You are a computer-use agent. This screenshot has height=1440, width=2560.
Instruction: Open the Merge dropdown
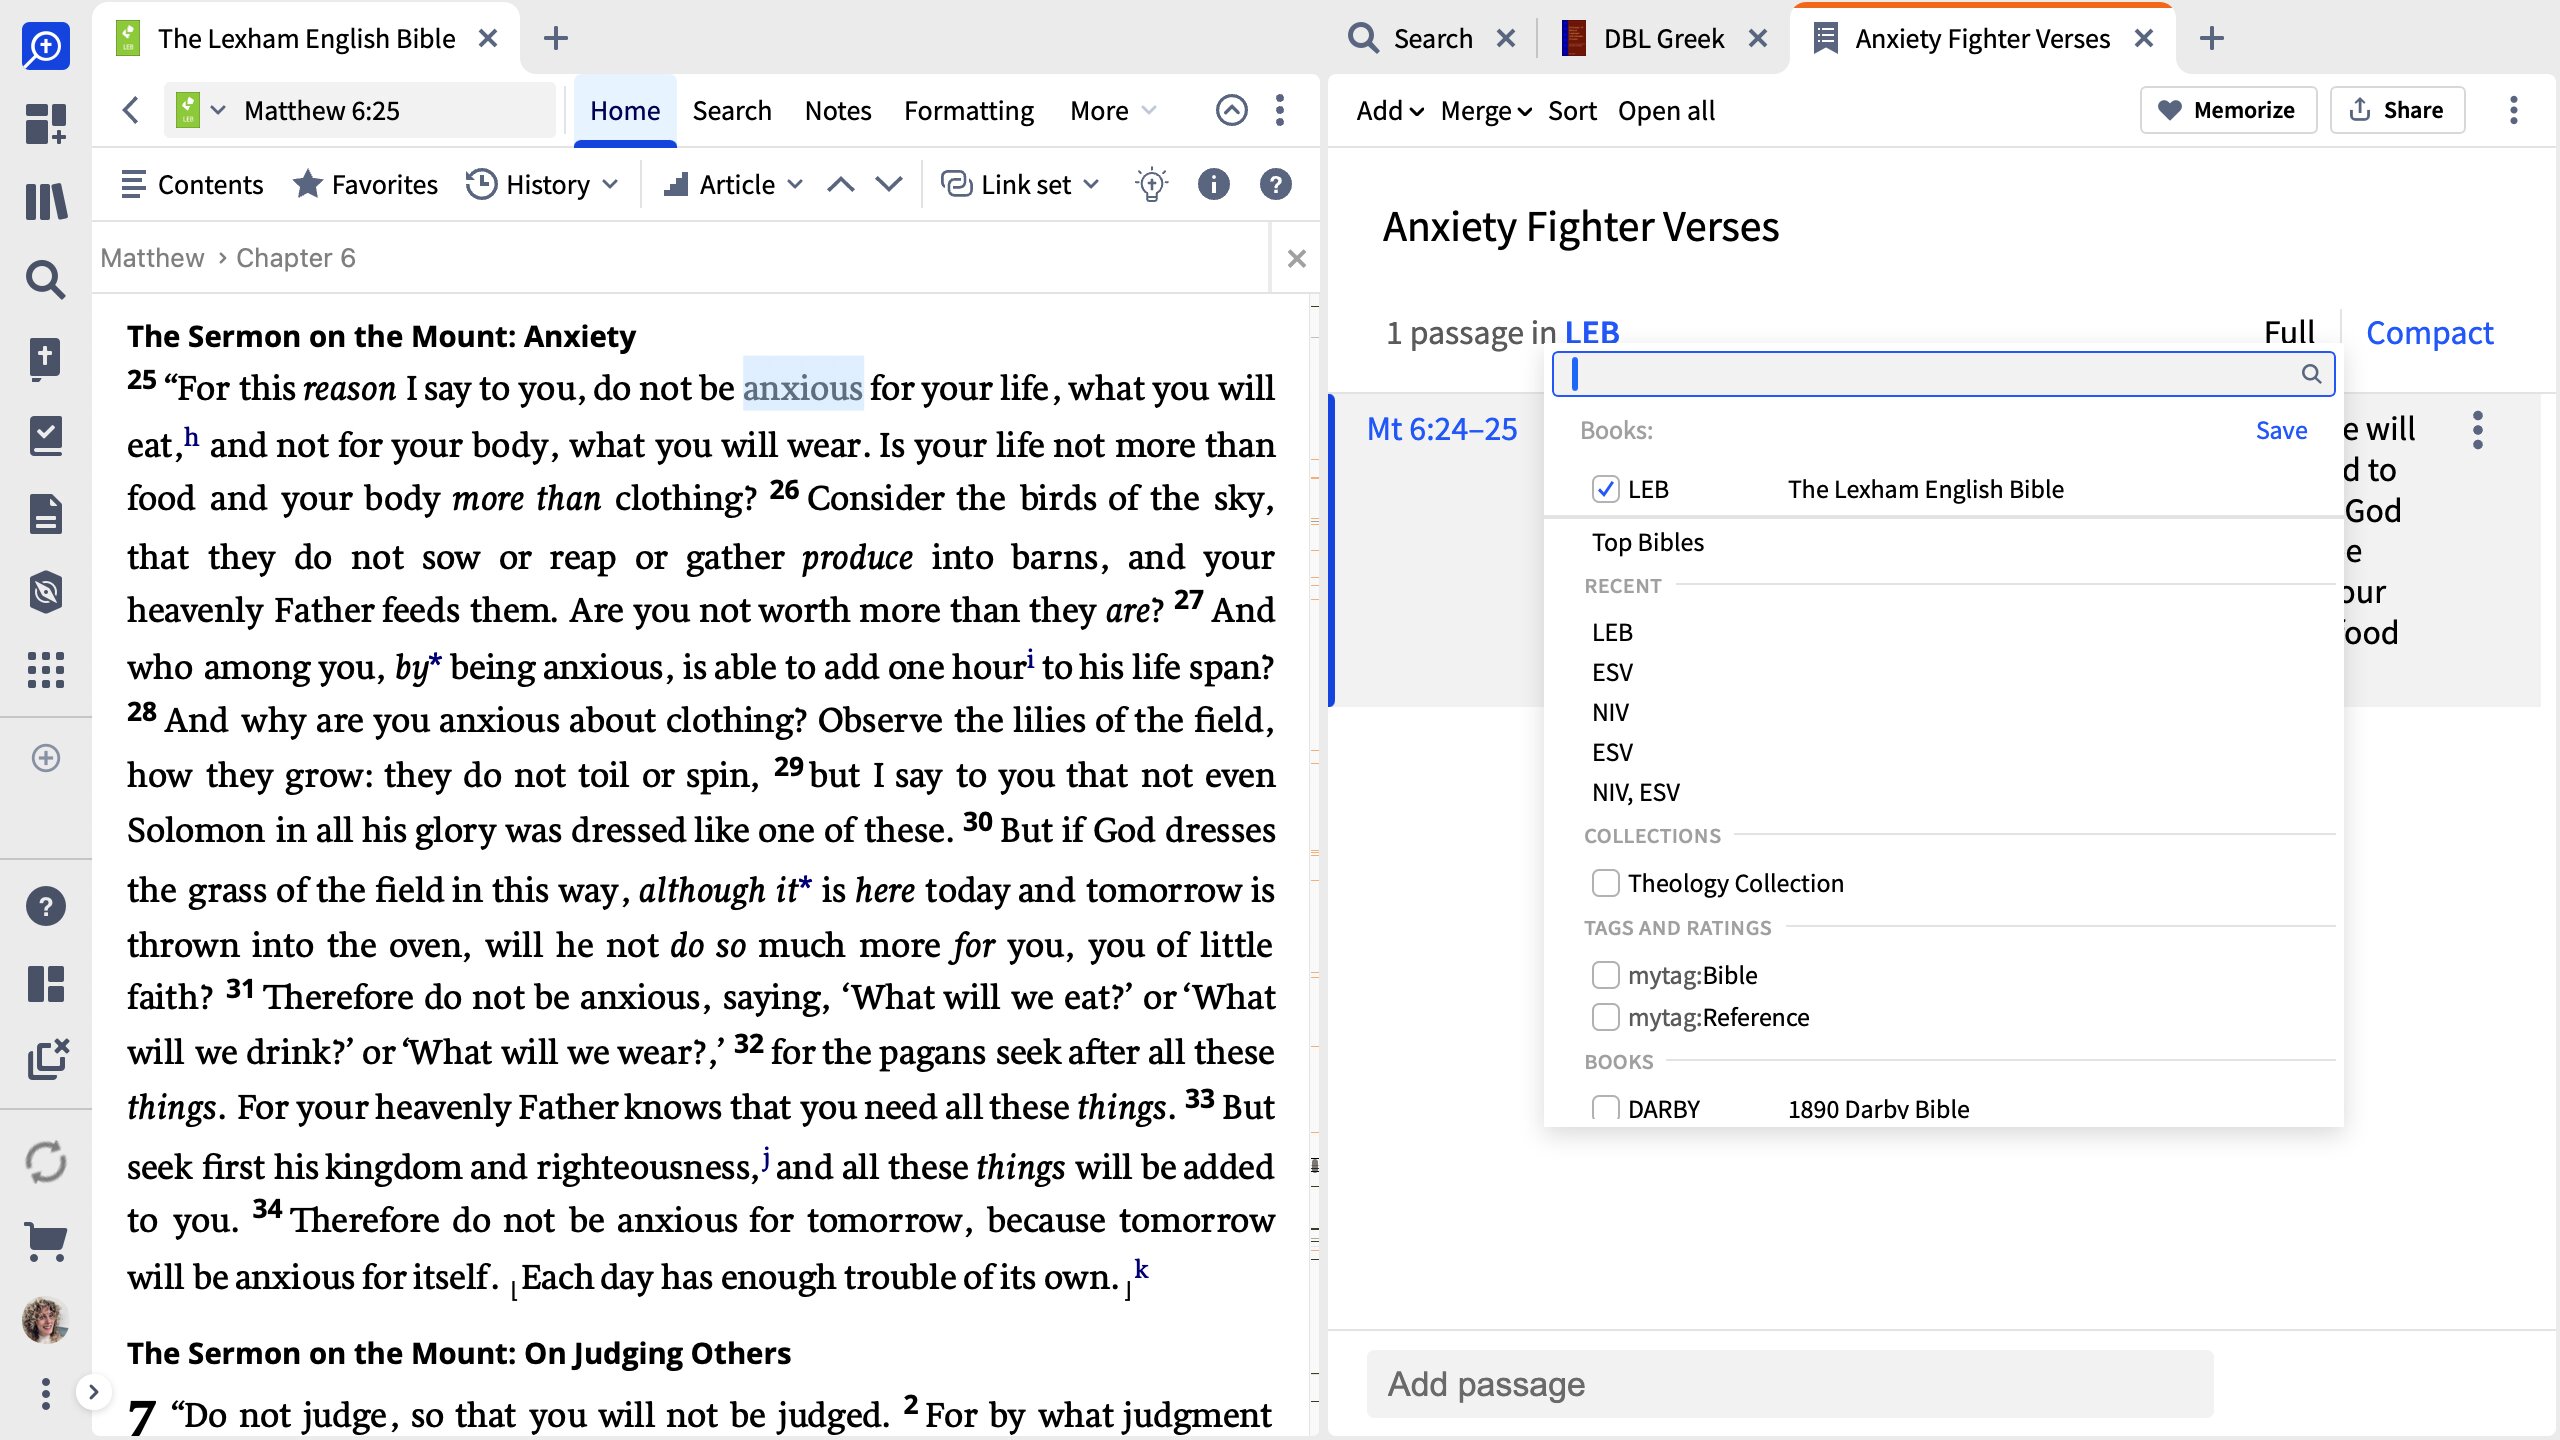pos(1485,110)
